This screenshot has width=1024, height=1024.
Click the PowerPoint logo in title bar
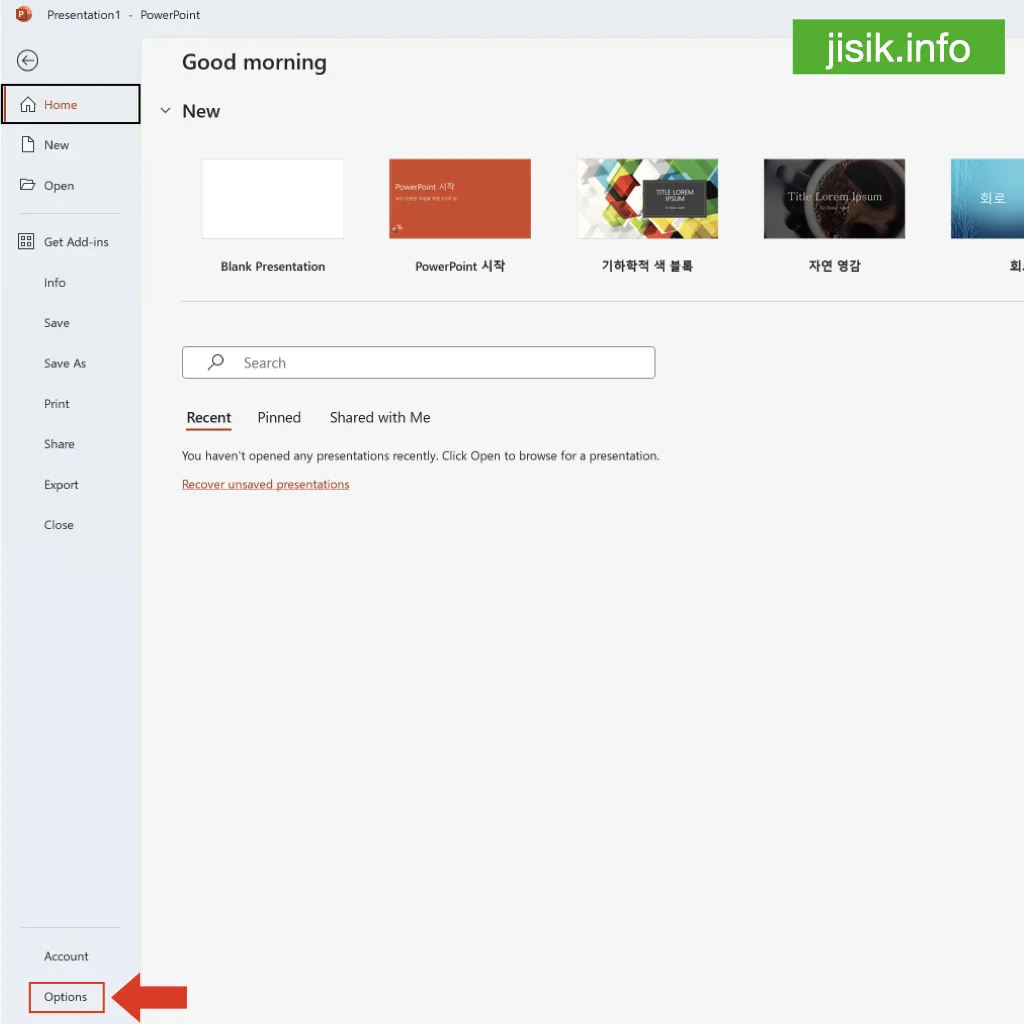tap(24, 14)
